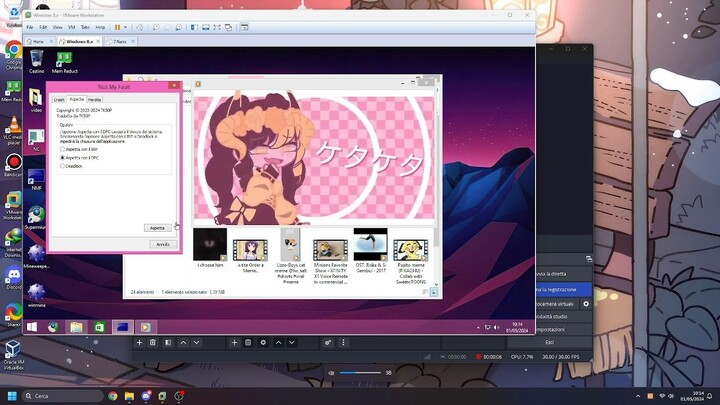Screen dimensions: 720x405
Task: Select the 'Aspetta con il DPC' radio option
Action: click(x=62, y=157)
